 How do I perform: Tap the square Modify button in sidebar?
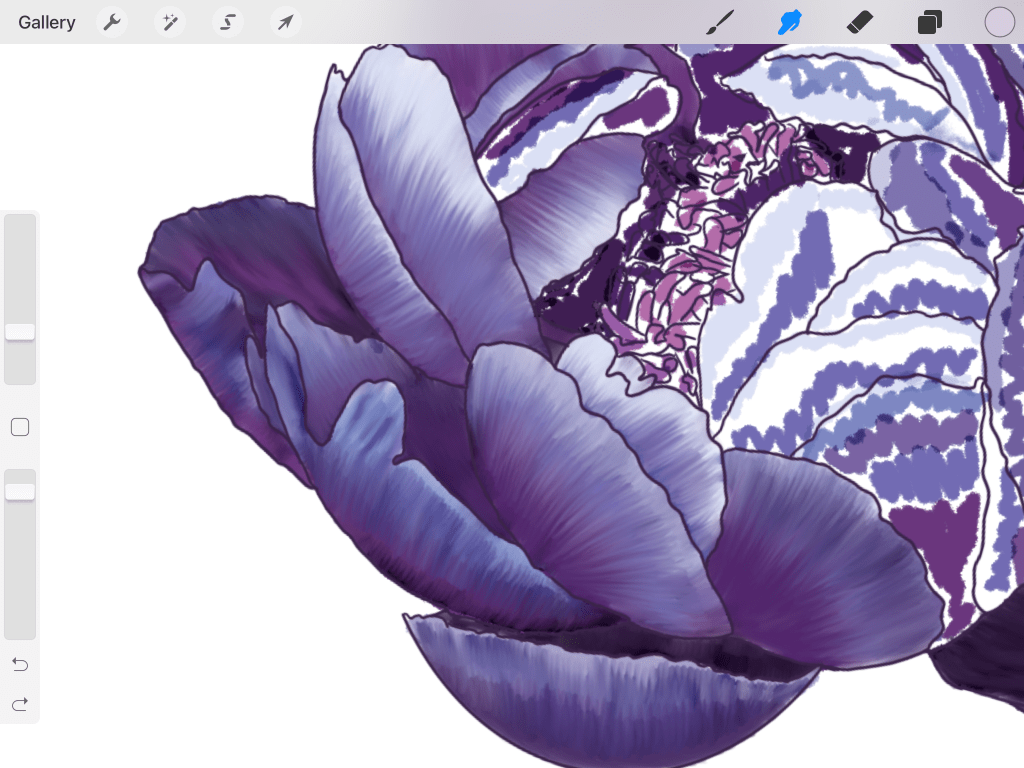[20, 427]
